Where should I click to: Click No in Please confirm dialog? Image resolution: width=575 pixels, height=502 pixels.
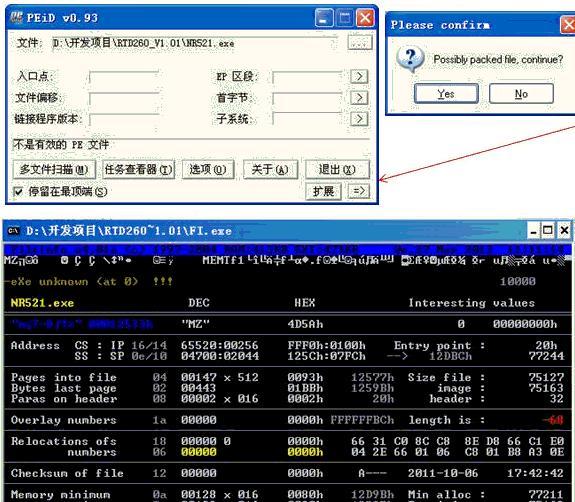coord(521,94)
